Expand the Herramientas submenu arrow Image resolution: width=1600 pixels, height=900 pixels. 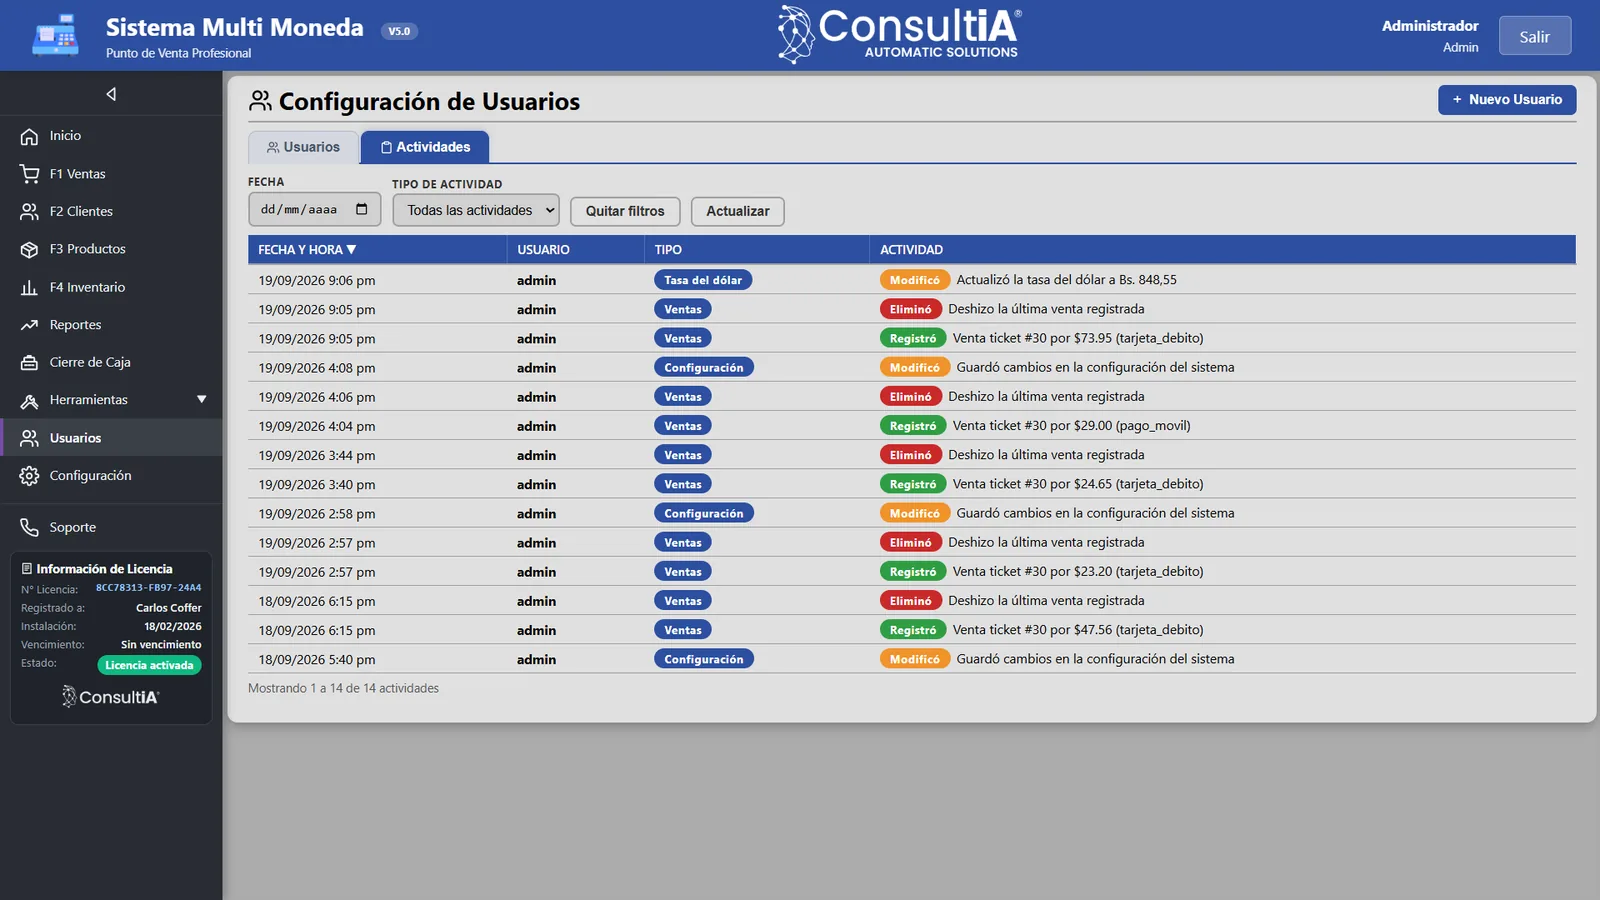coord(202,399)
